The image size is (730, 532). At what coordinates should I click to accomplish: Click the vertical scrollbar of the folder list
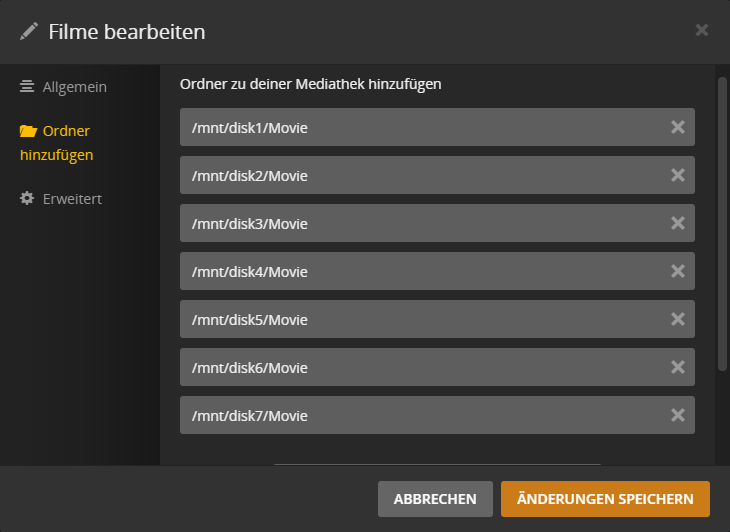click(x=722, y=224)
